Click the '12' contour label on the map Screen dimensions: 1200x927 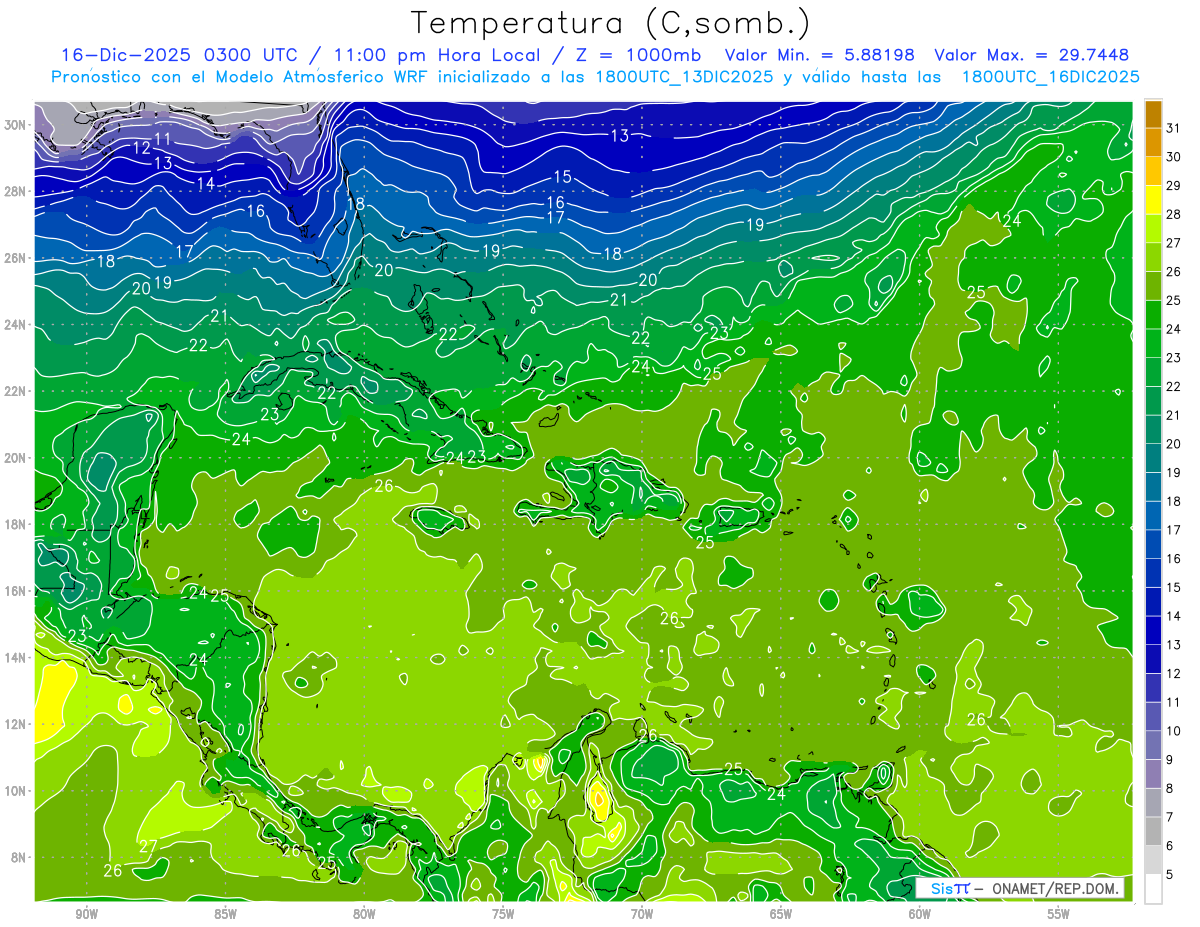142,149
